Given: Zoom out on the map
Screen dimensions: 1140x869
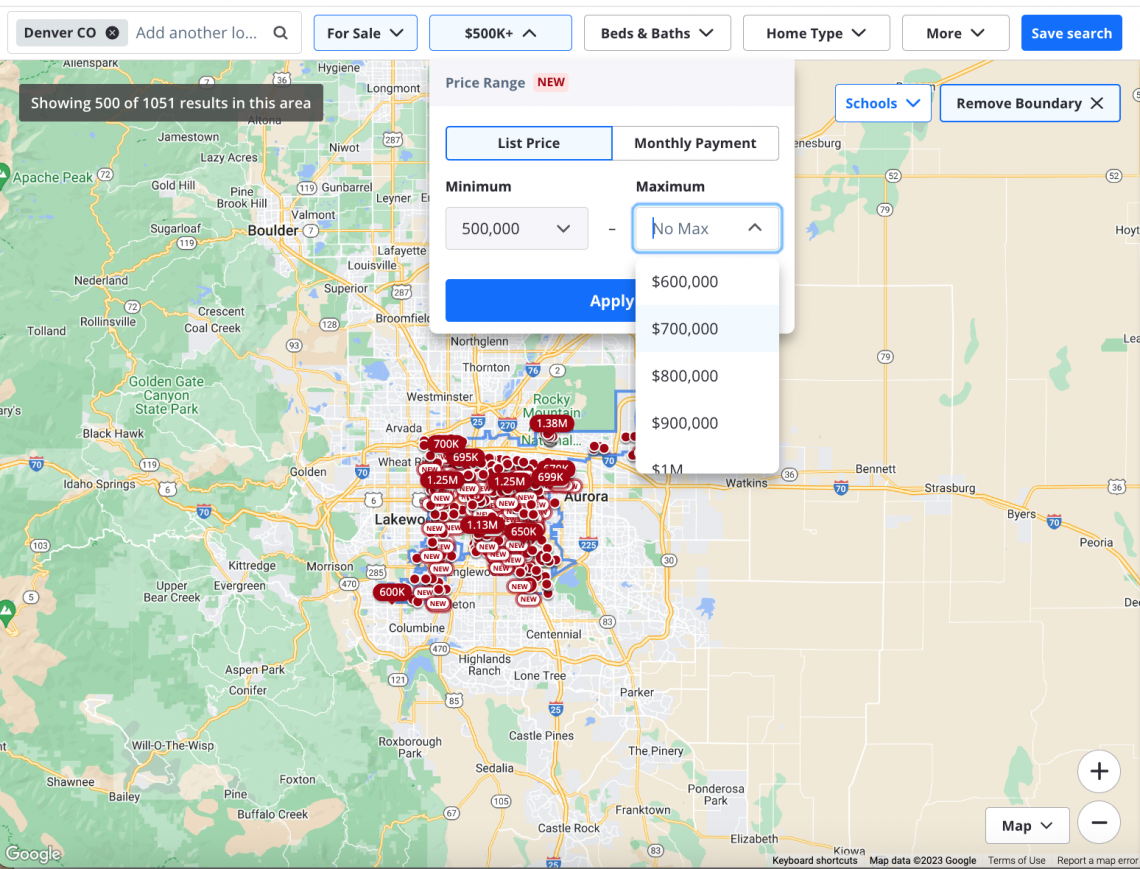Looking at the screenshot, I should pyautogui.click(x=1099, y=822).
